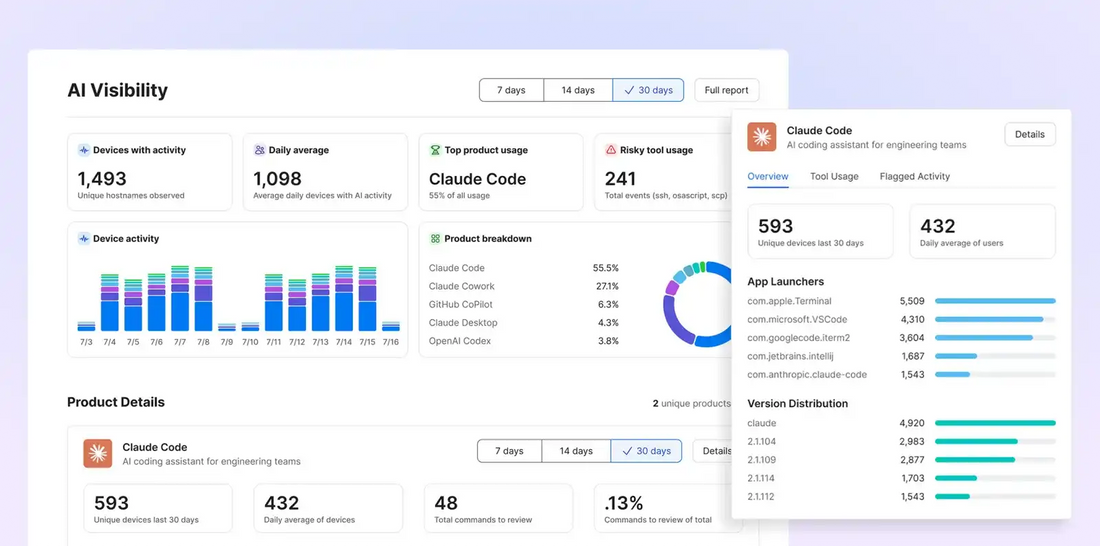Click the com.anthropic.claude-code launcher row
The image size is (1100, 546).
[901, 375]
